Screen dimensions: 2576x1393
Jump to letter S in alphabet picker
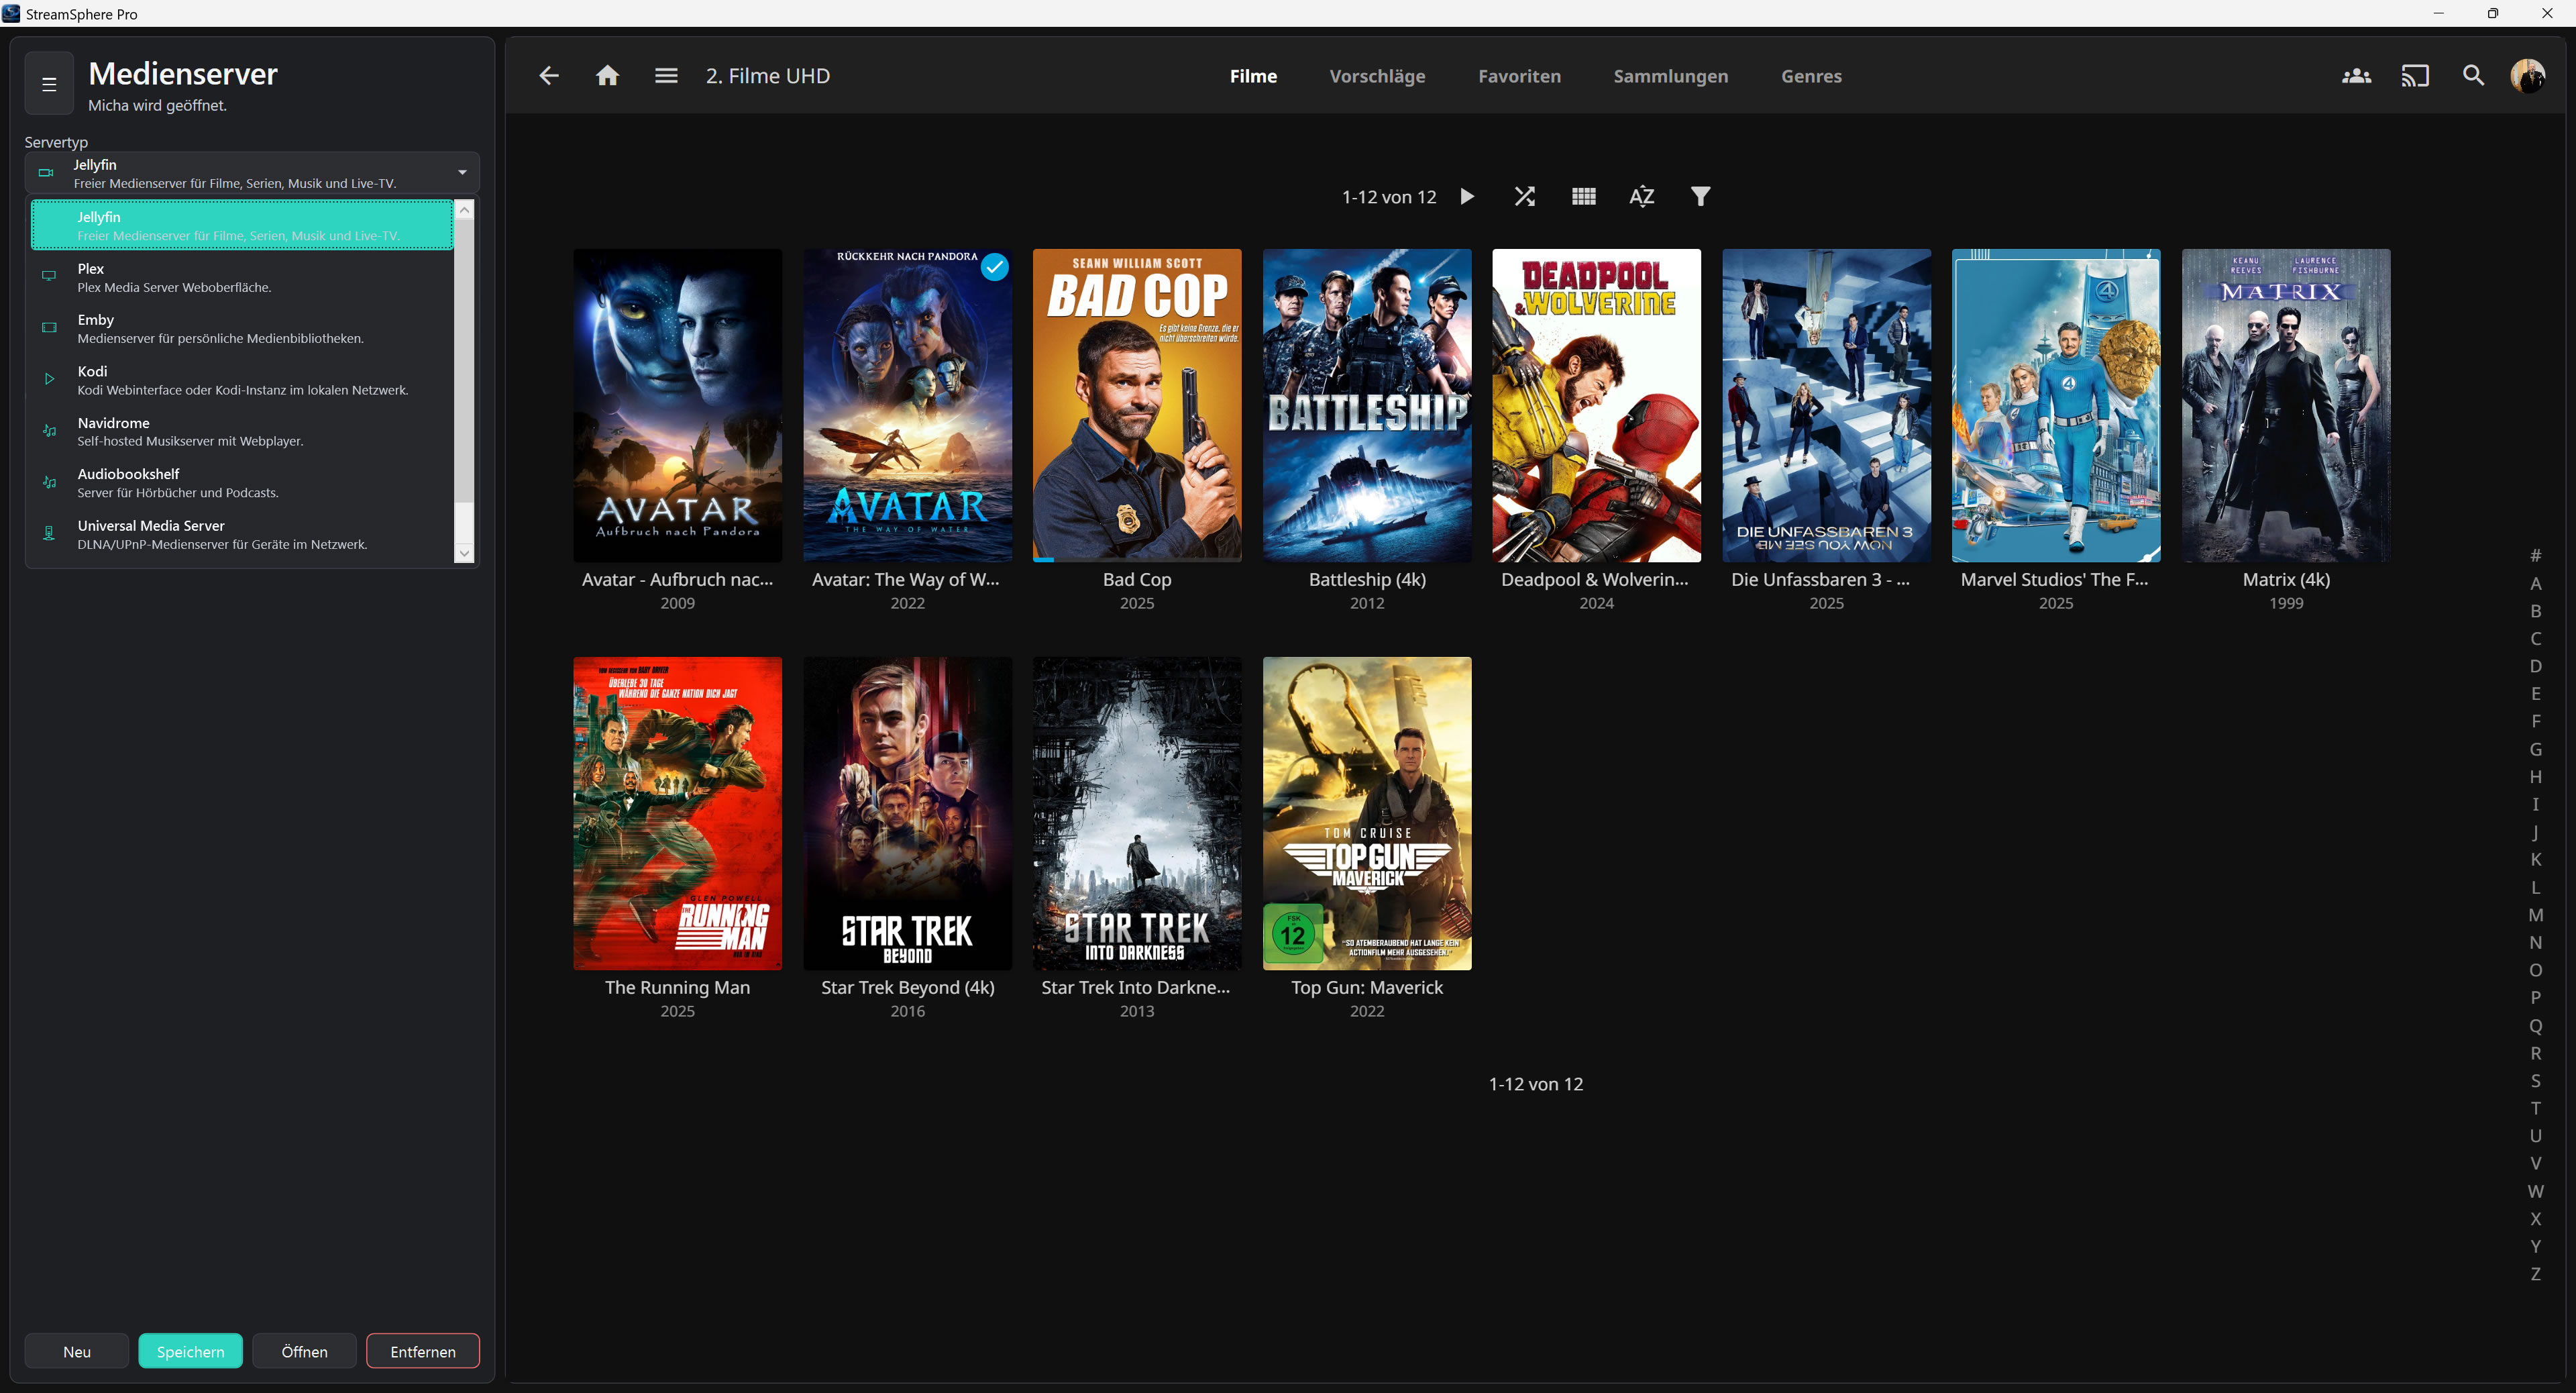click(2535, 1080)
